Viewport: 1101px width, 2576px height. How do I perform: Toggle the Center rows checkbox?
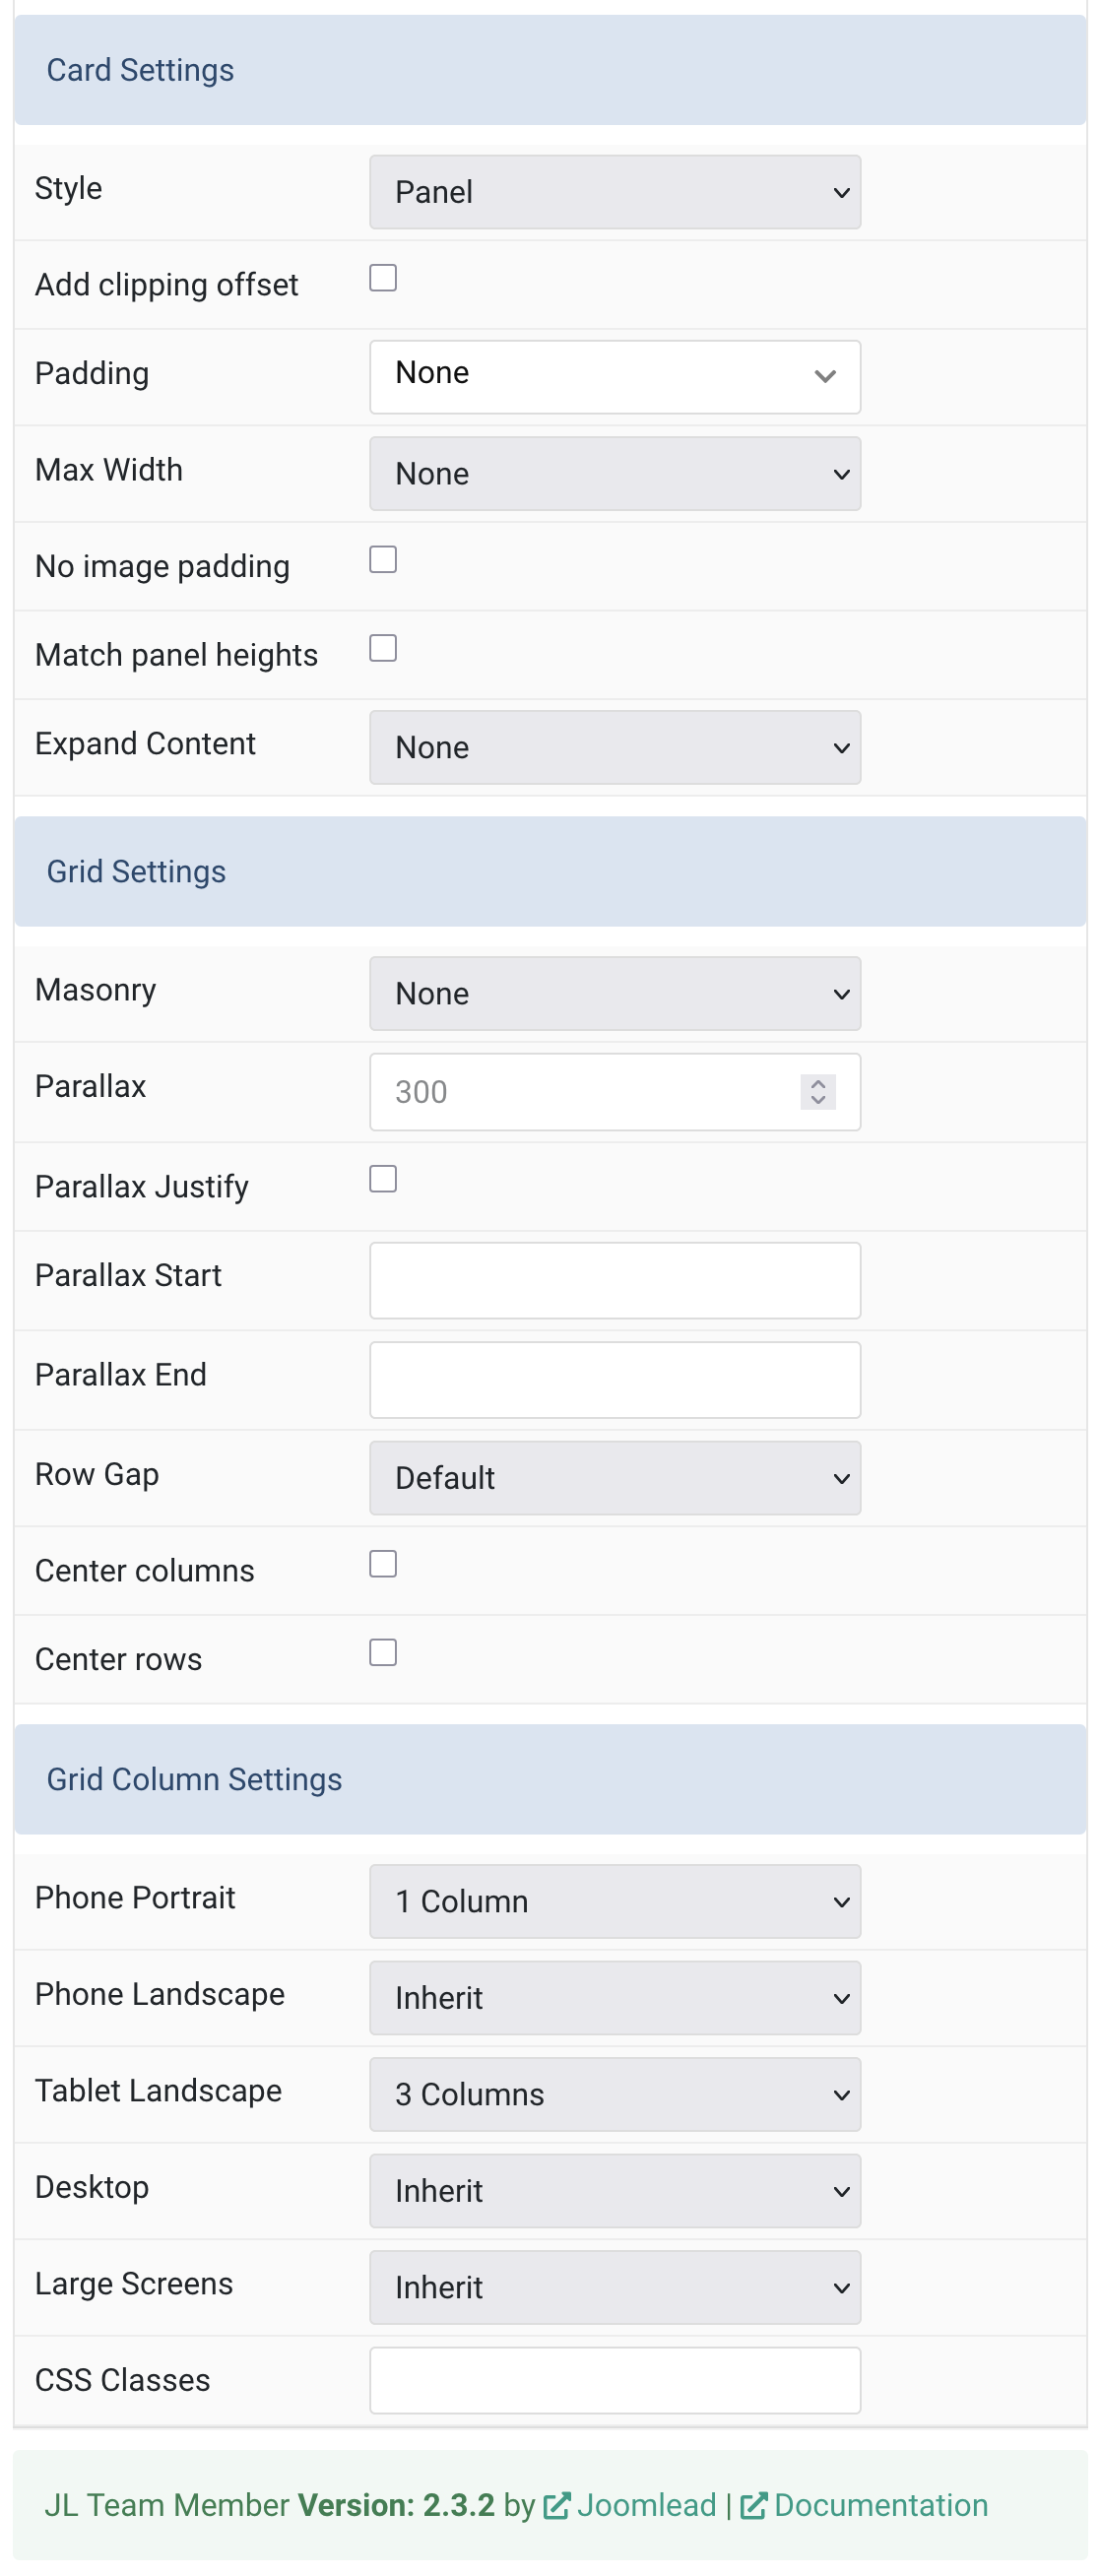(x=383, y=1653)
